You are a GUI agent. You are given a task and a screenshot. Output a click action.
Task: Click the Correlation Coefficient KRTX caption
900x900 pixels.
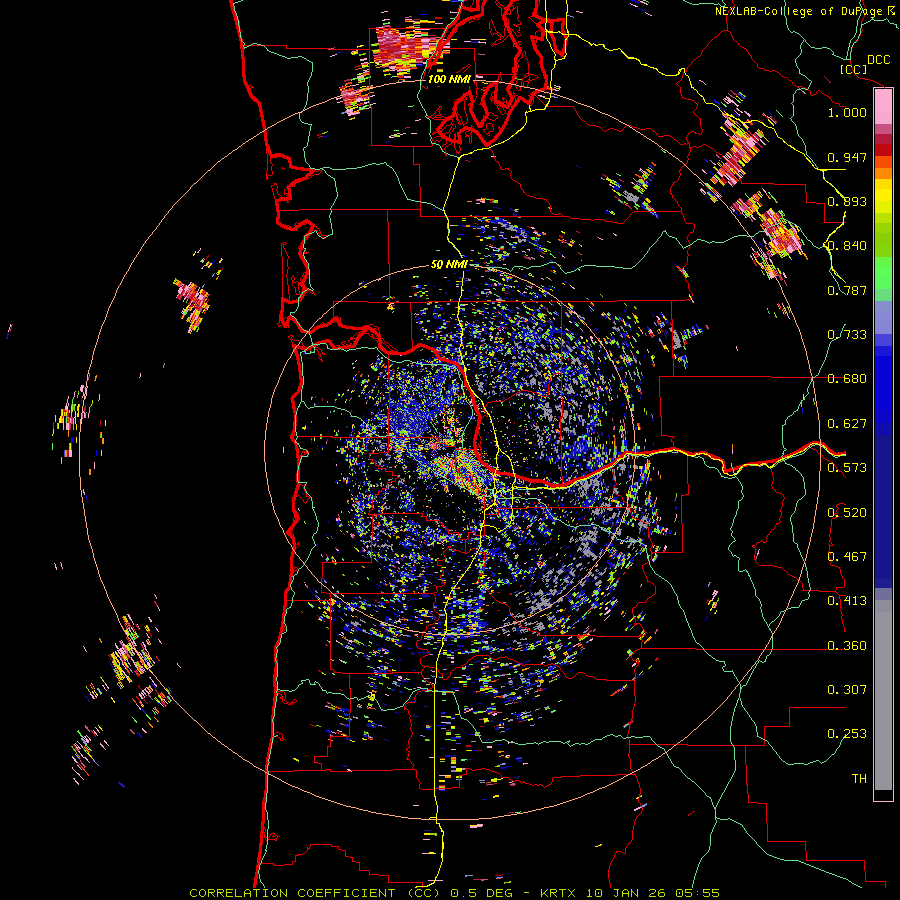click(x=454, y=893)
